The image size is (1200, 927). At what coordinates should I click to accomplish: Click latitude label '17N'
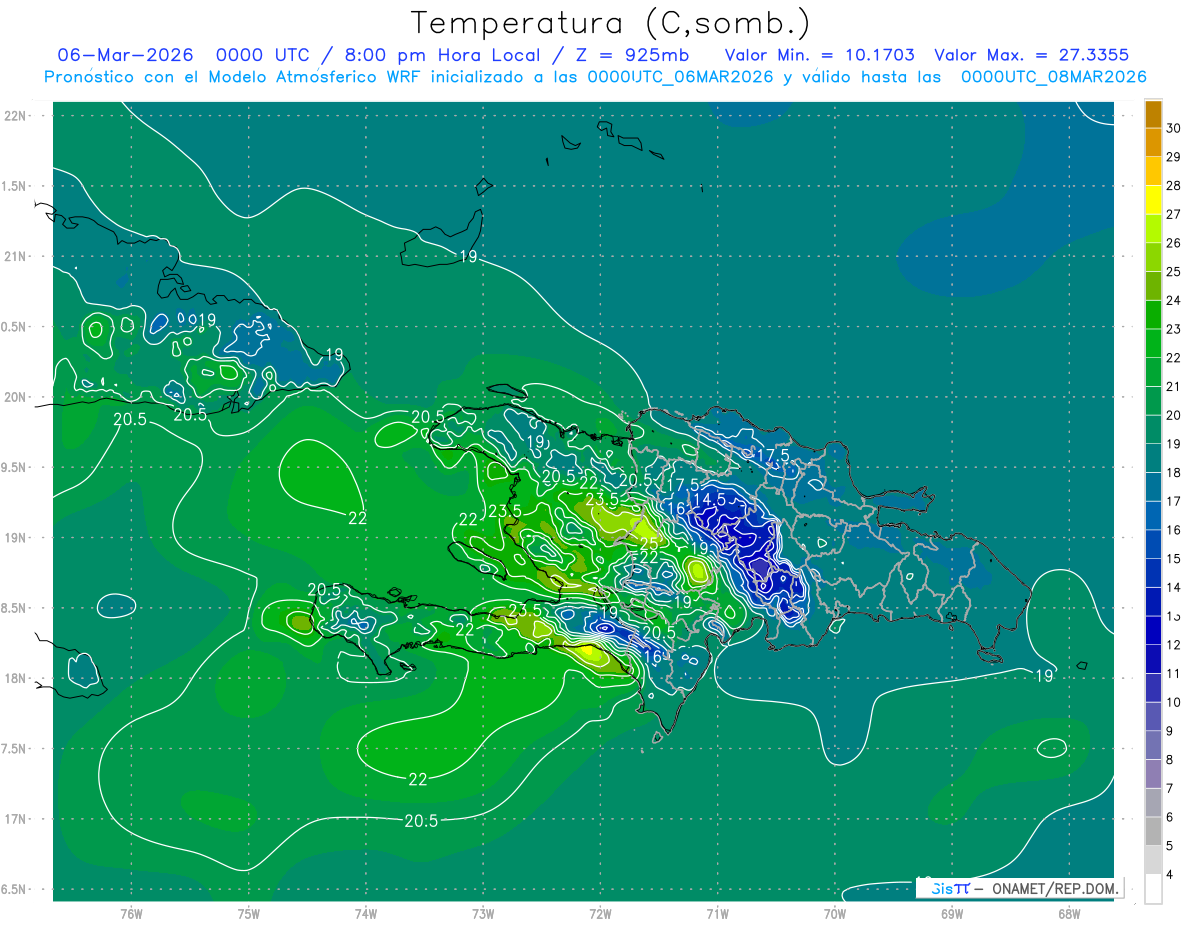15,819
